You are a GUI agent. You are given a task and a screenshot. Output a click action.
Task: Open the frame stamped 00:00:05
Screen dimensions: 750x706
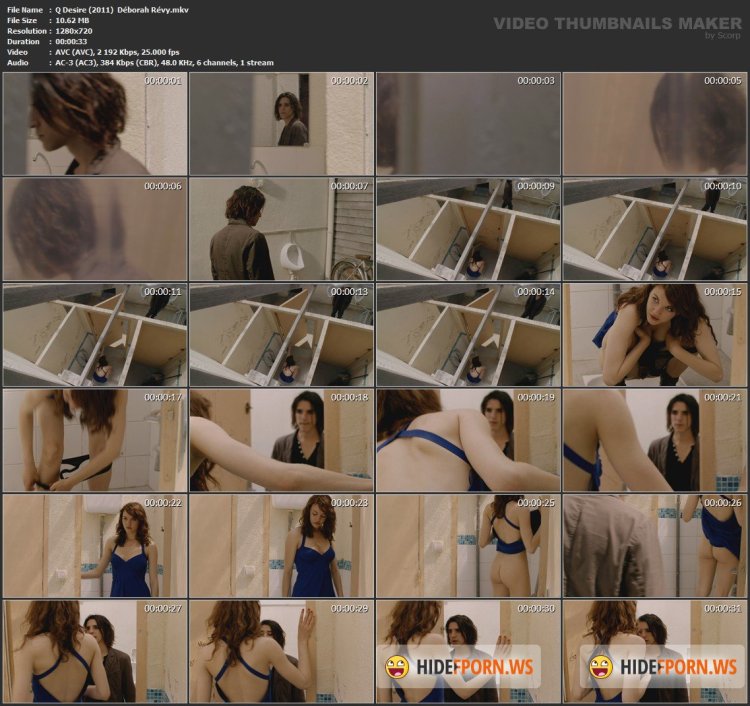click(655, 124)
